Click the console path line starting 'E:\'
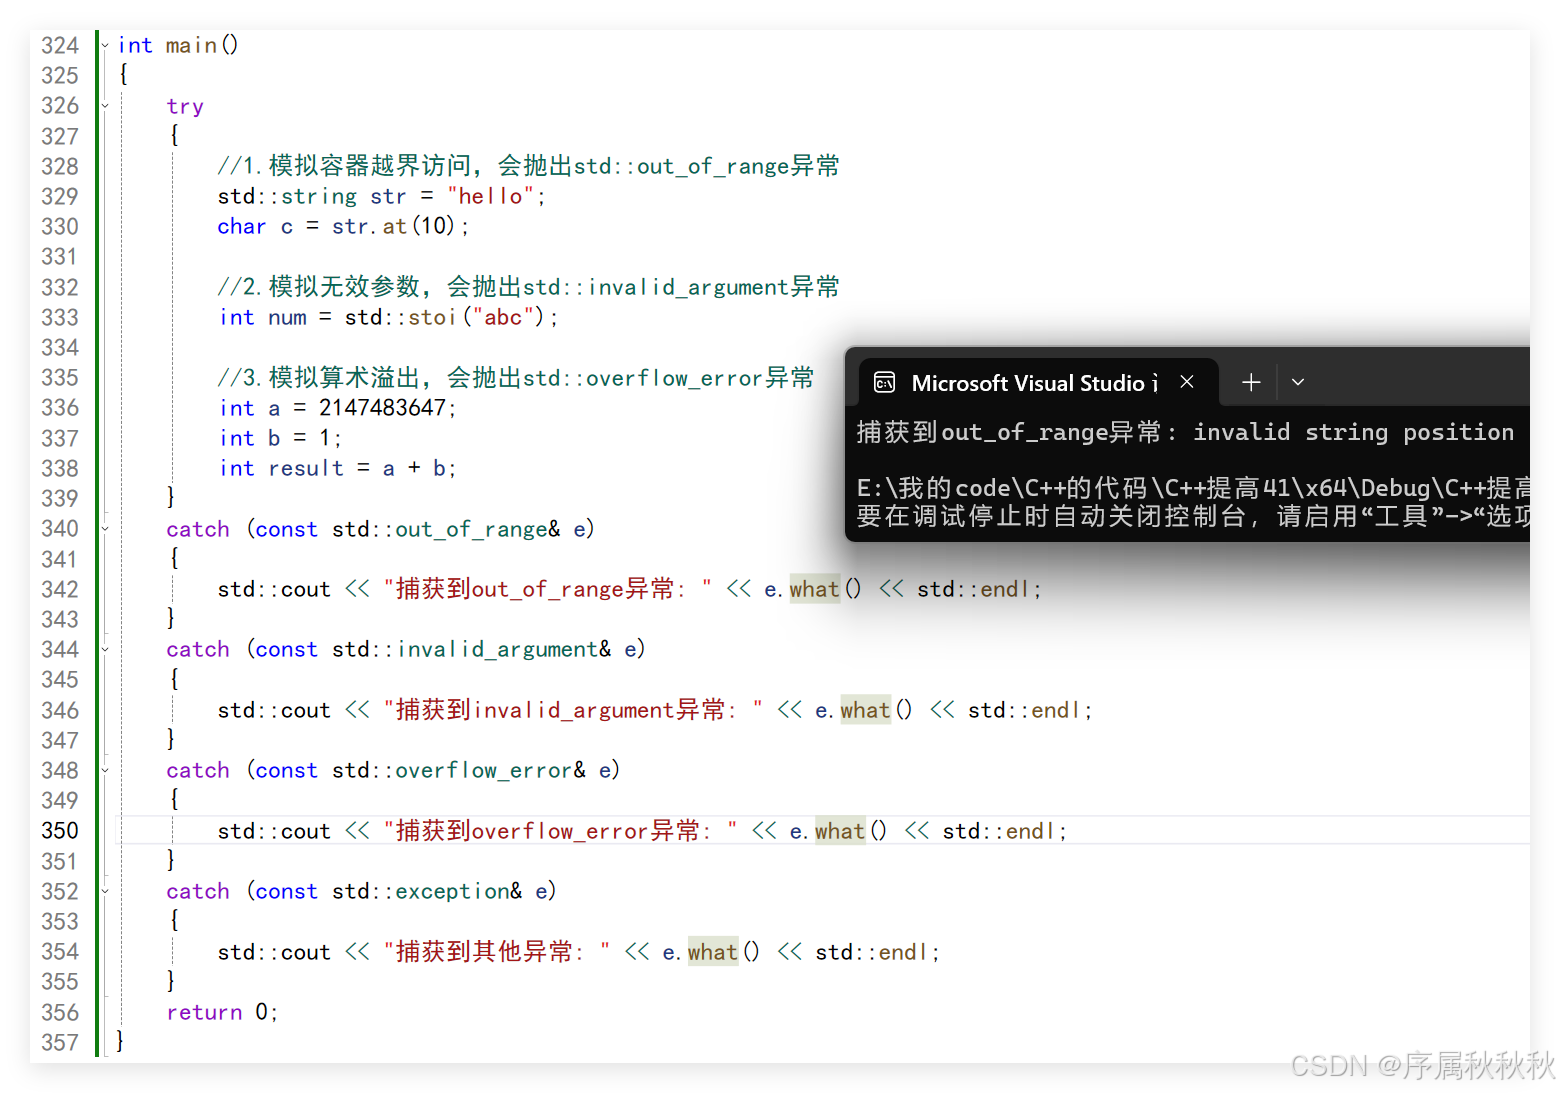Image resolution: width=1560 pixels, height=1093 pixels. tap(1193, 488)
